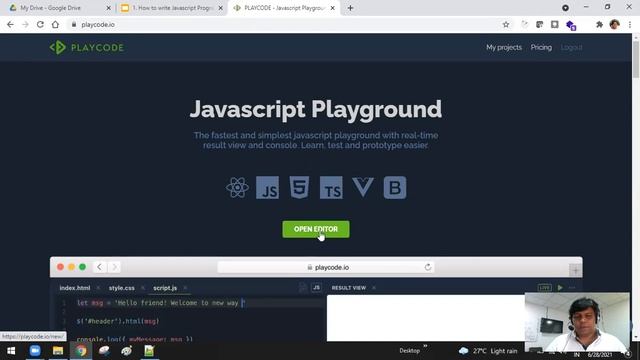Click the Vue V icon
This screenshot has height=360, width=640.
click(363, 188)
